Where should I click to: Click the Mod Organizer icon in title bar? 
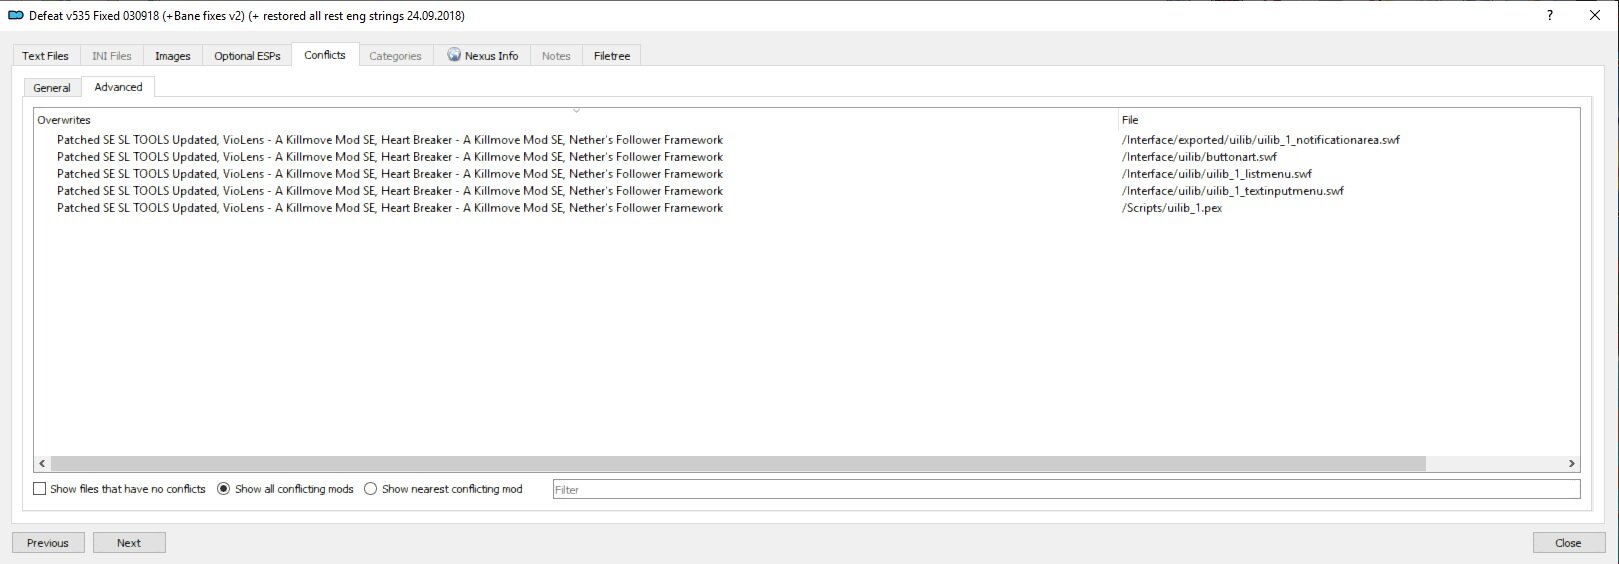(x=15, y=16)
